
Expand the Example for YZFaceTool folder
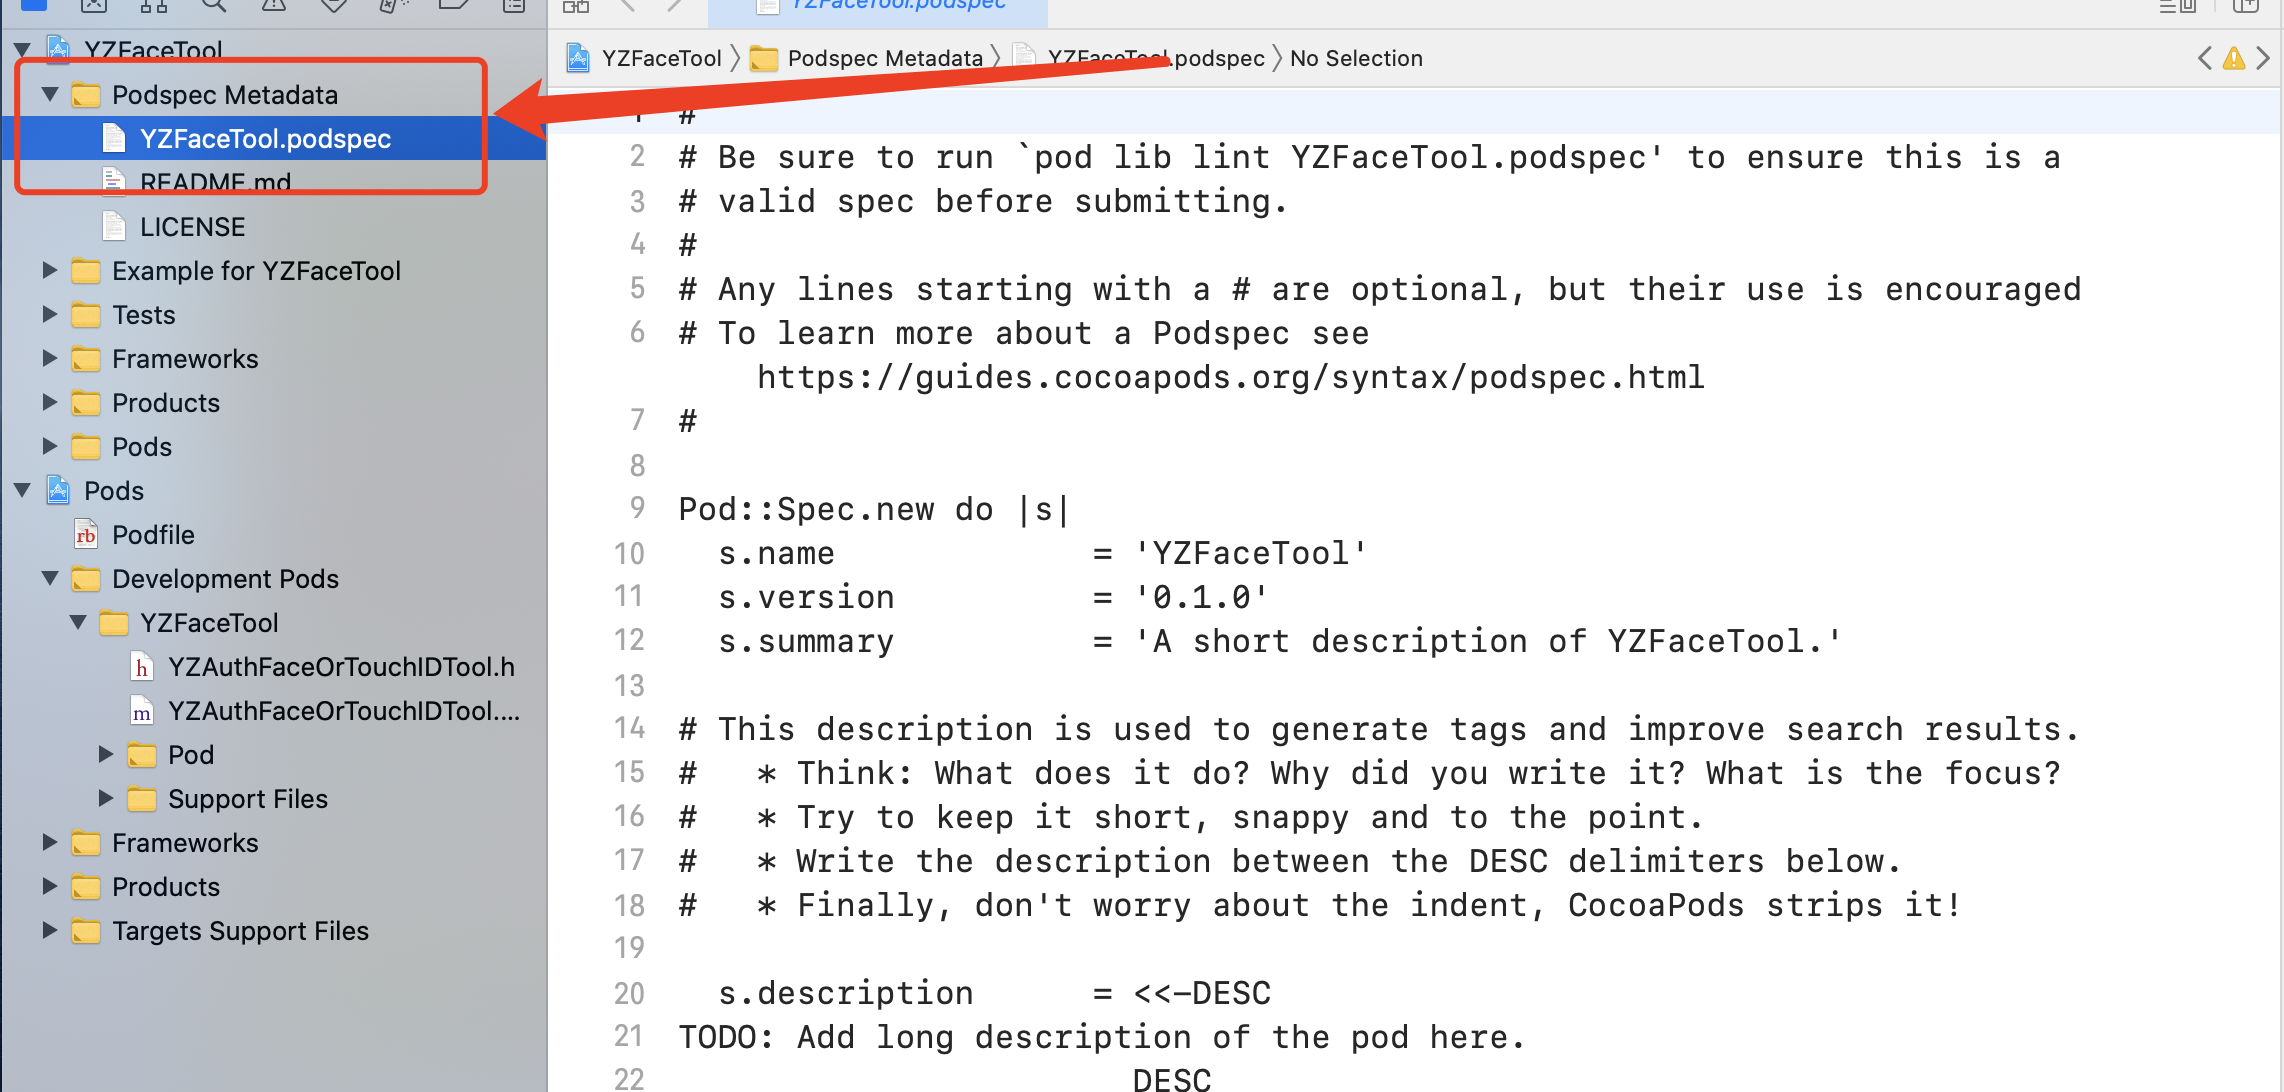click(50, 270)
